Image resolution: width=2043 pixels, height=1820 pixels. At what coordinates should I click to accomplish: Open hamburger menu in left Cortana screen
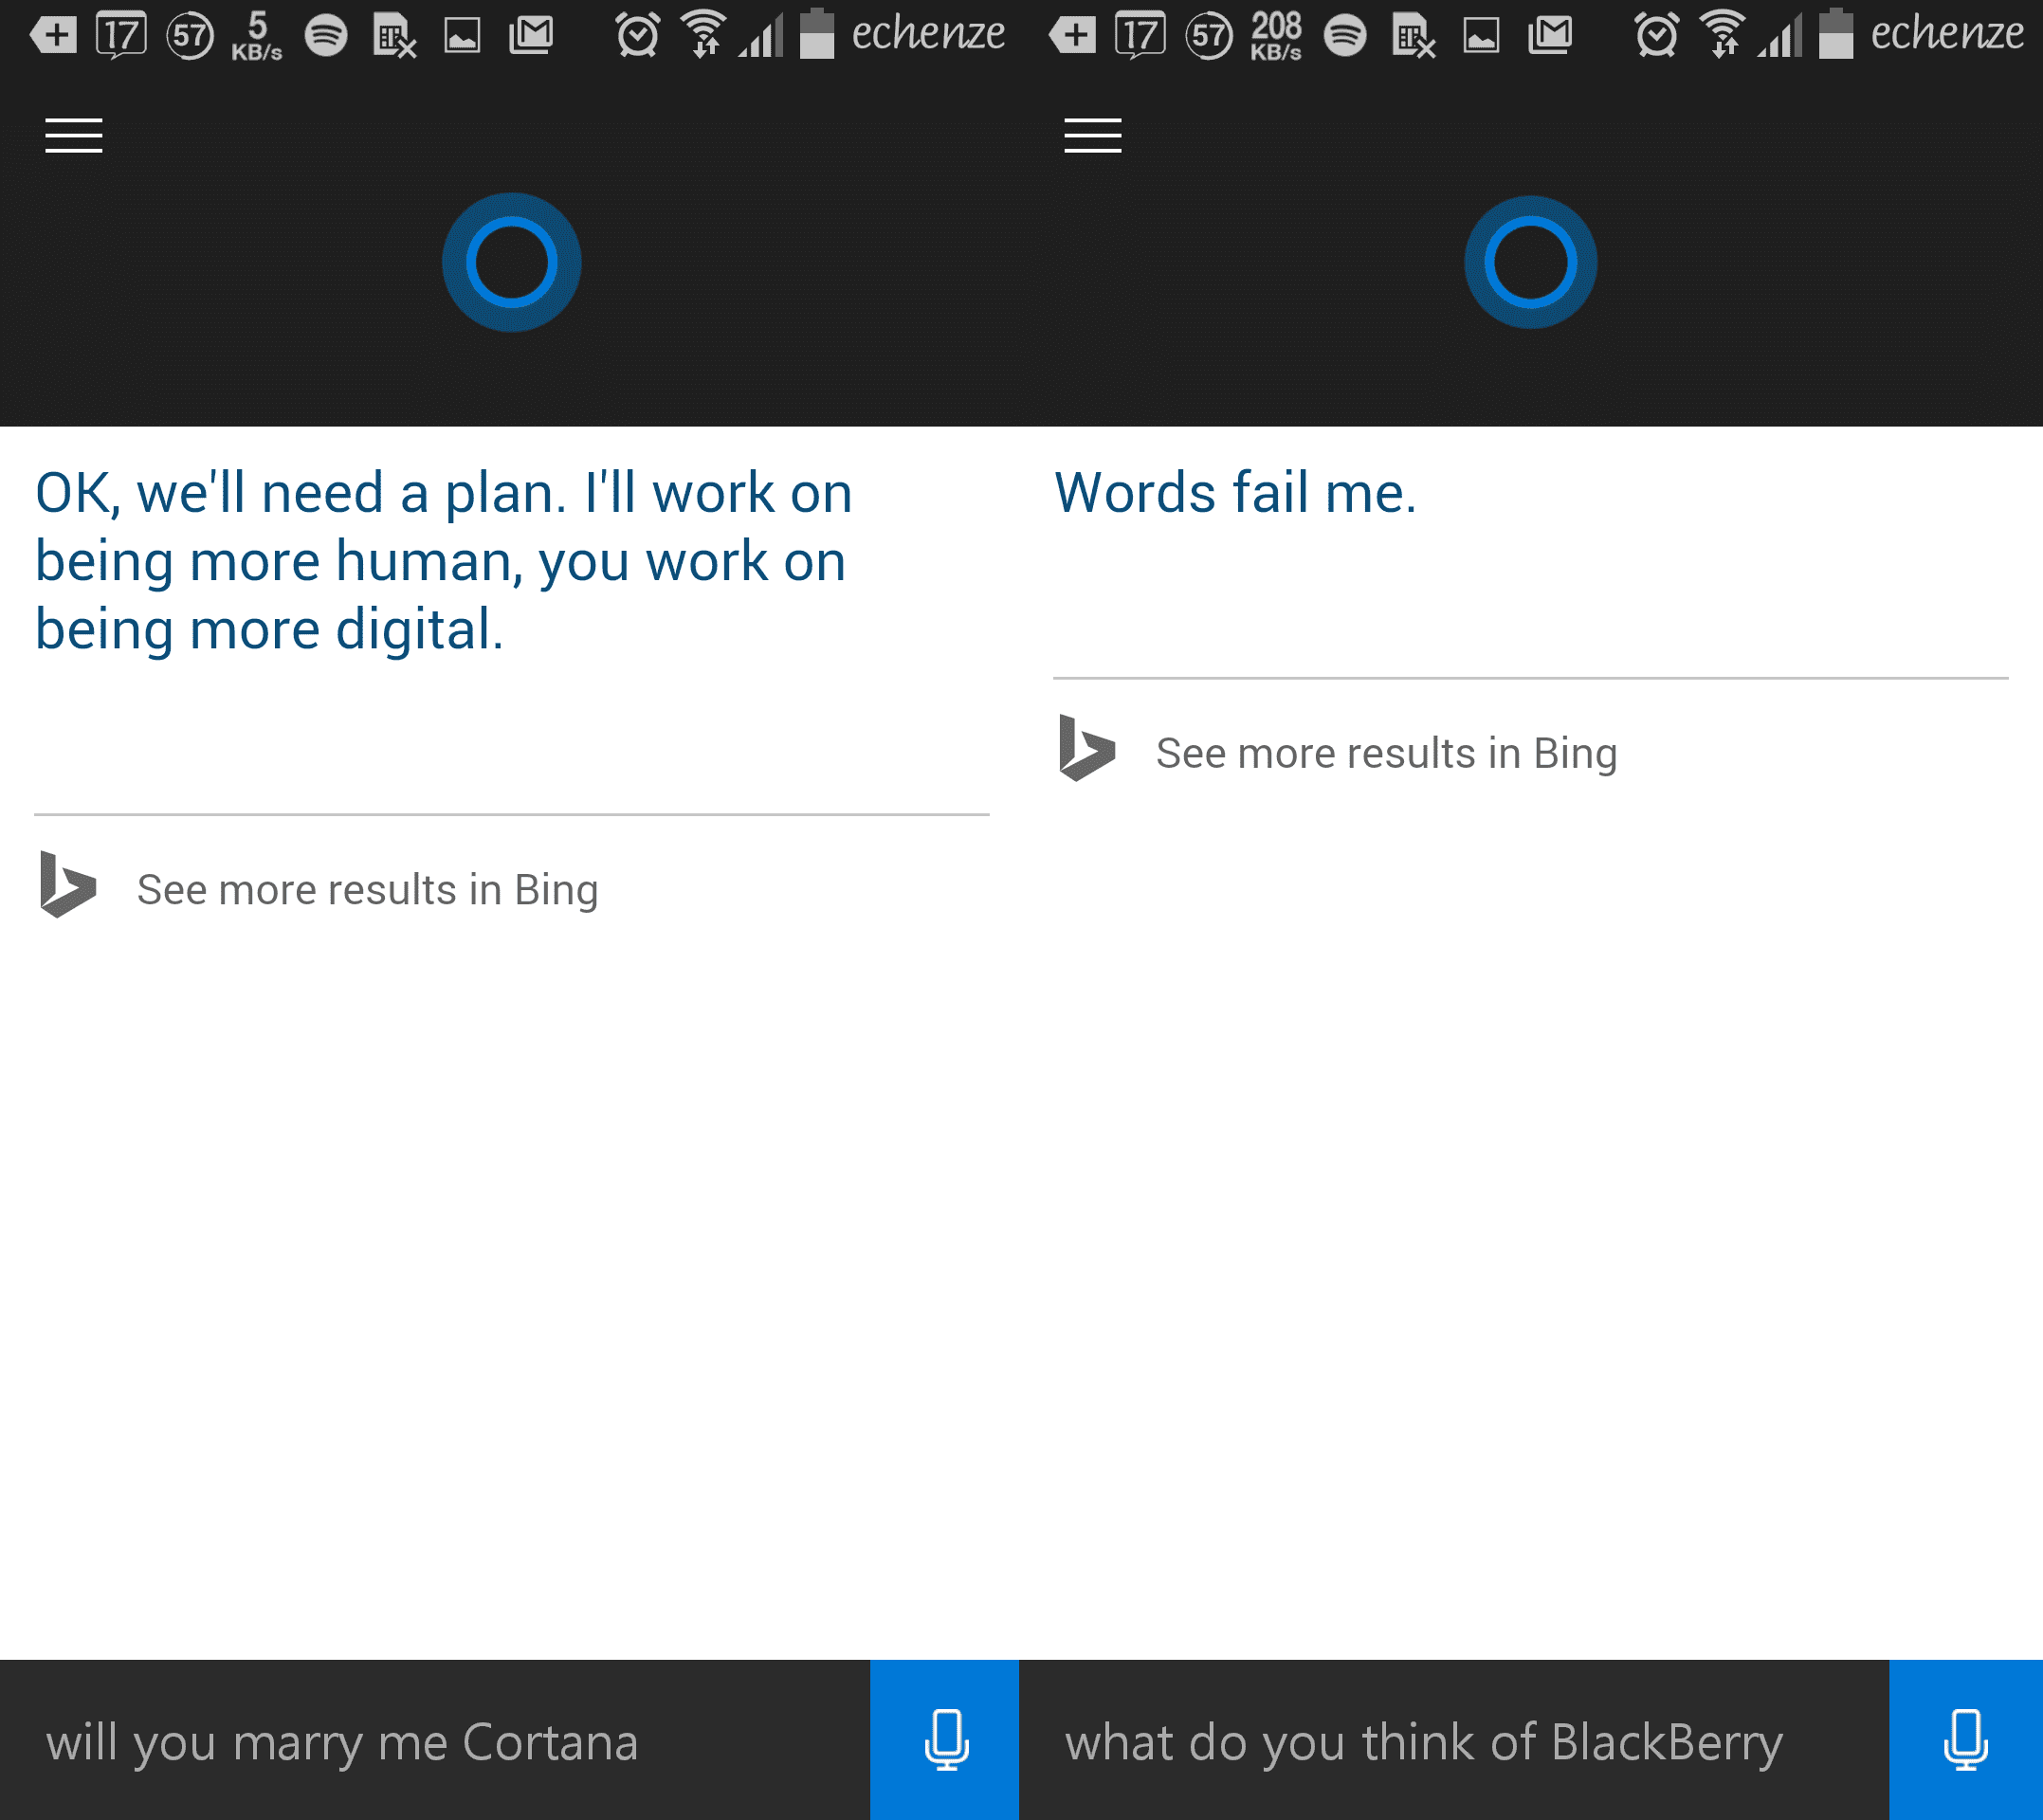74,136
